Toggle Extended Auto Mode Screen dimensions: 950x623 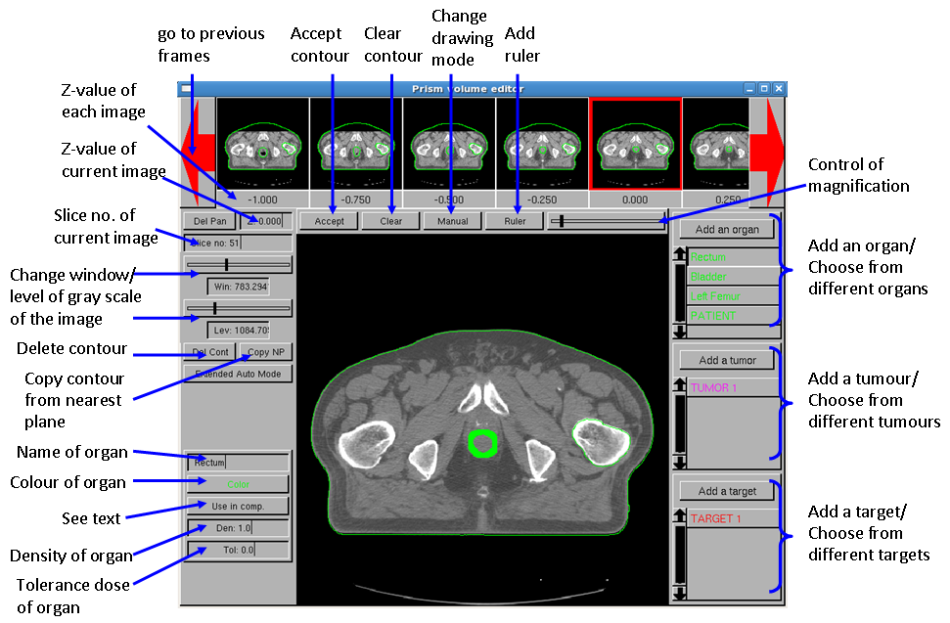[237, 374]
